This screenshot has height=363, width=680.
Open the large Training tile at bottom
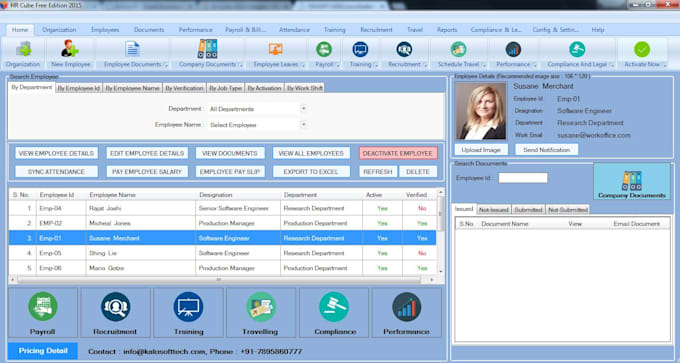(188, 313)
